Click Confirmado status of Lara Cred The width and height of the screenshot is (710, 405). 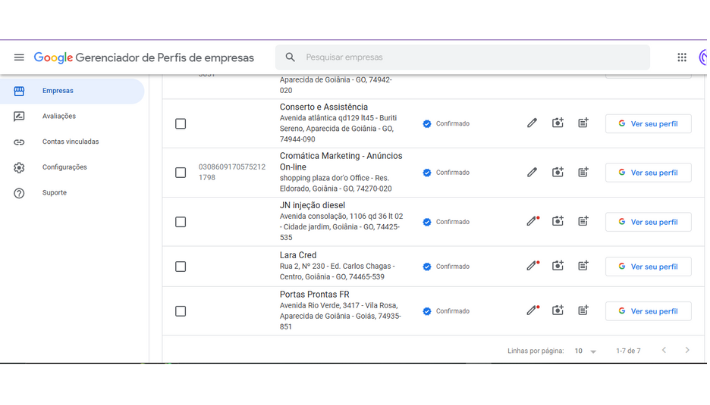[446, 266]
